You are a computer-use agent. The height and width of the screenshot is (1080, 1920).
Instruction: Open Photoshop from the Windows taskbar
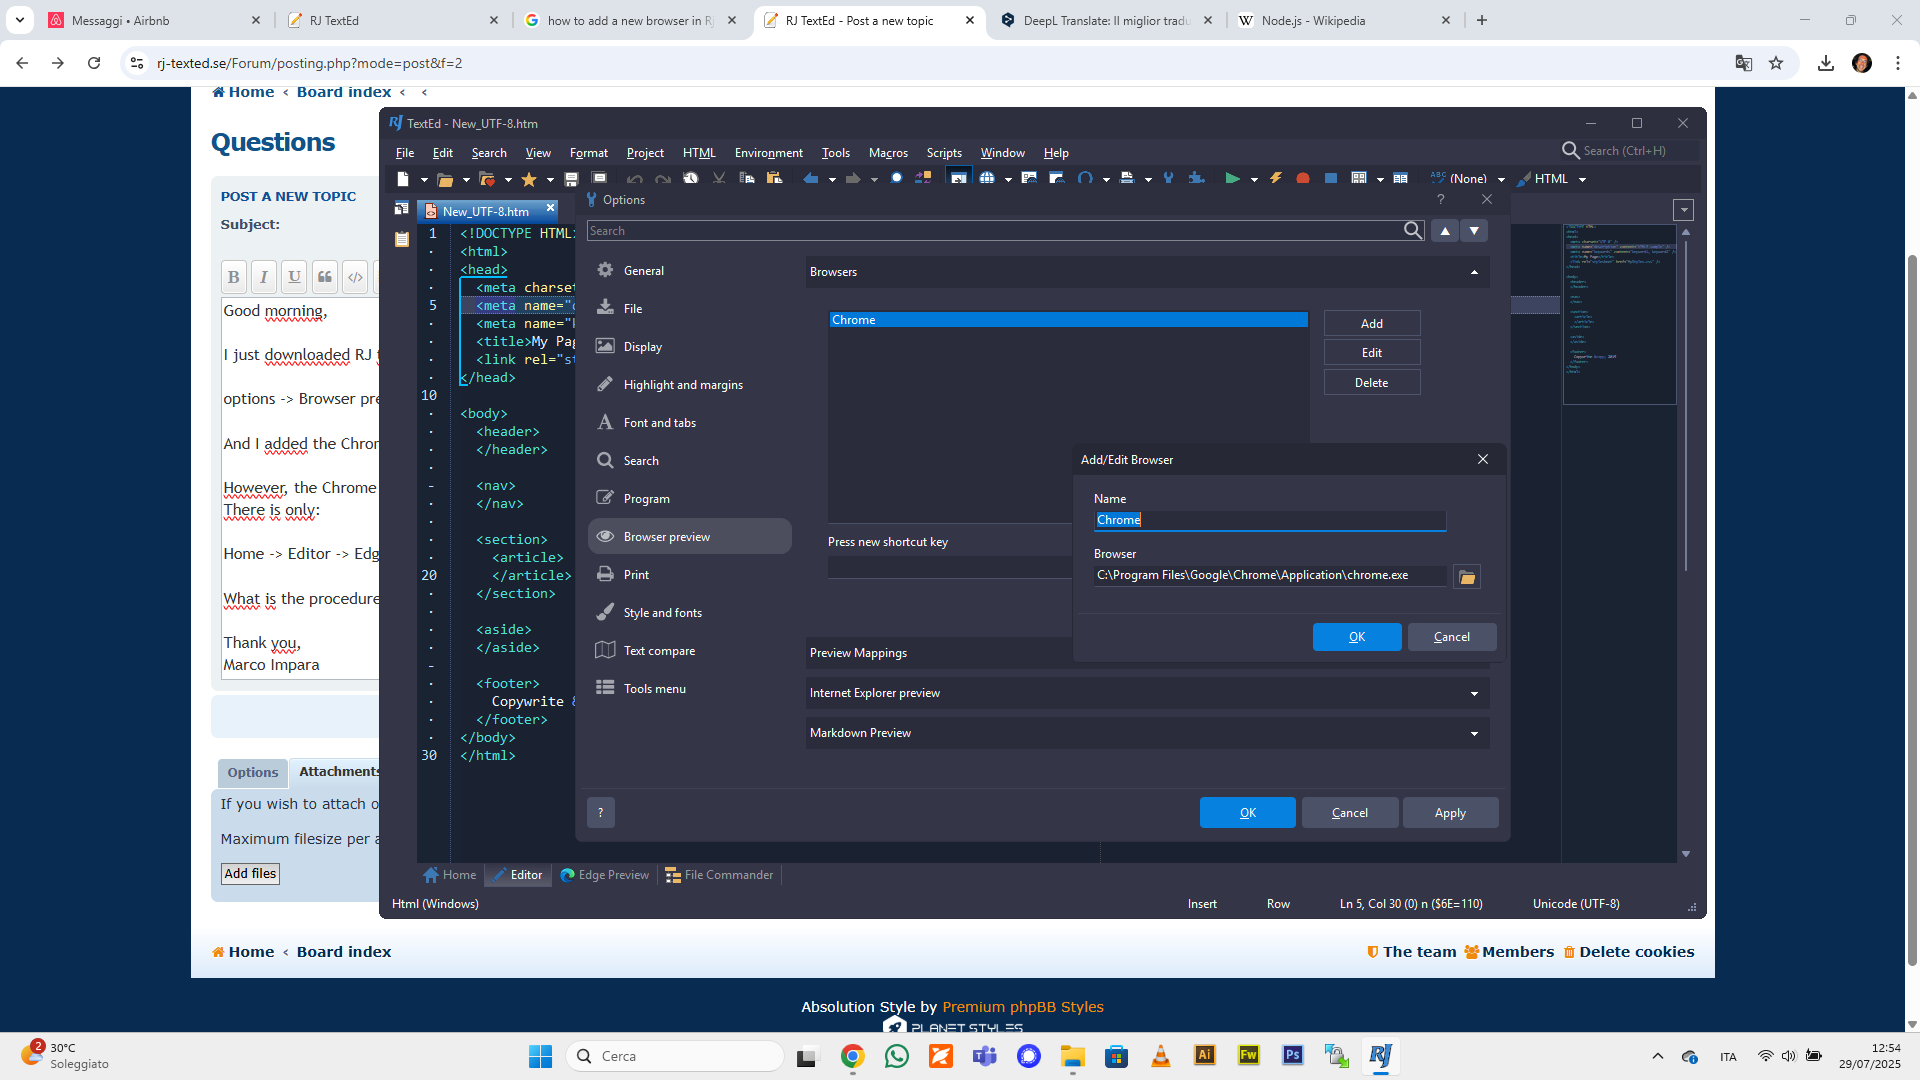[1293, 1055]
